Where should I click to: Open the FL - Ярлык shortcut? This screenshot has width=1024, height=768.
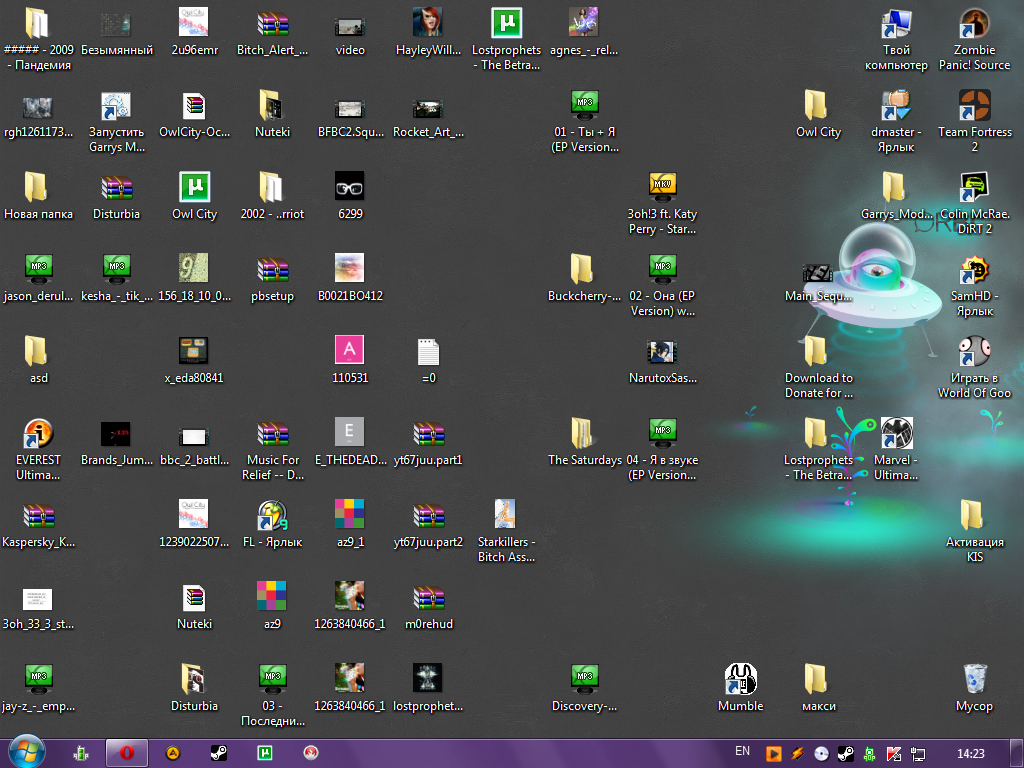click(272, 516)
